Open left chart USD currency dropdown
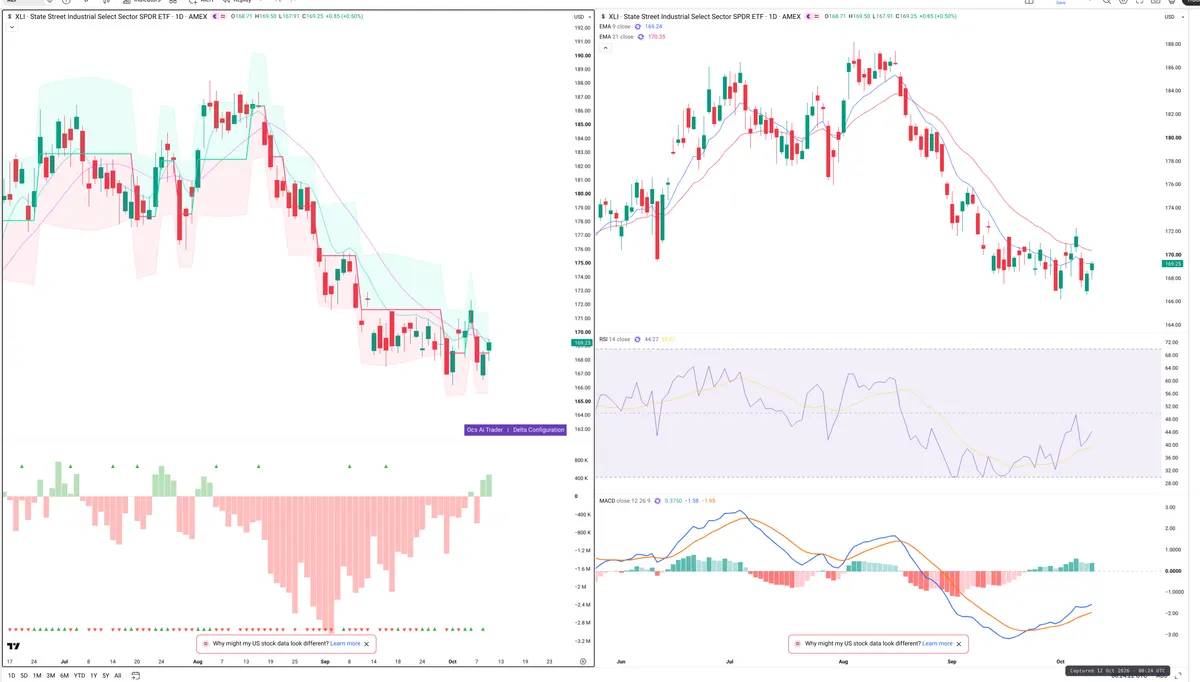Image resolution: width=1200 pixels, height=682 pixels. (x=581, y=17)
